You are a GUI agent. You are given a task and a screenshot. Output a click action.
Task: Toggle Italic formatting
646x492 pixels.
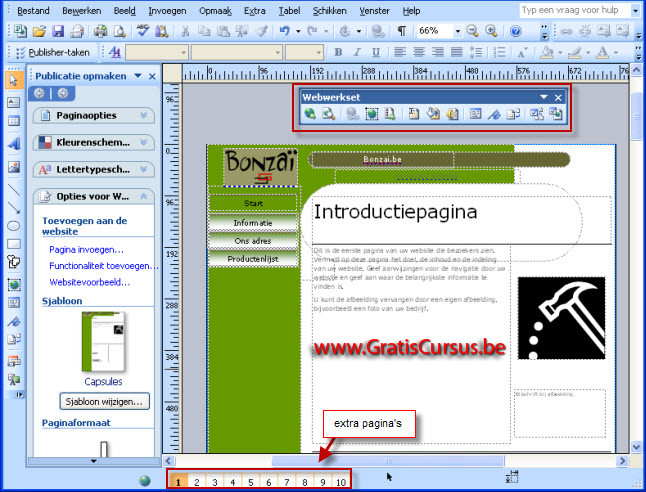357,52
